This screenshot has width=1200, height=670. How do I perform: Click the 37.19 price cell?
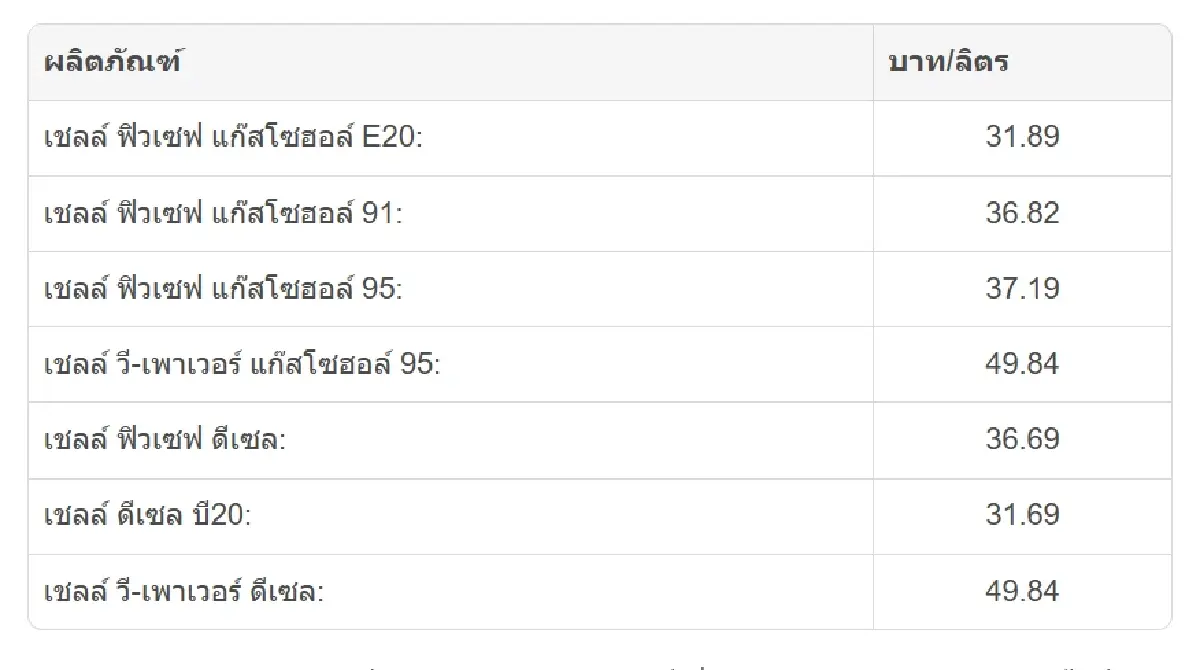tap(1022, 289)
